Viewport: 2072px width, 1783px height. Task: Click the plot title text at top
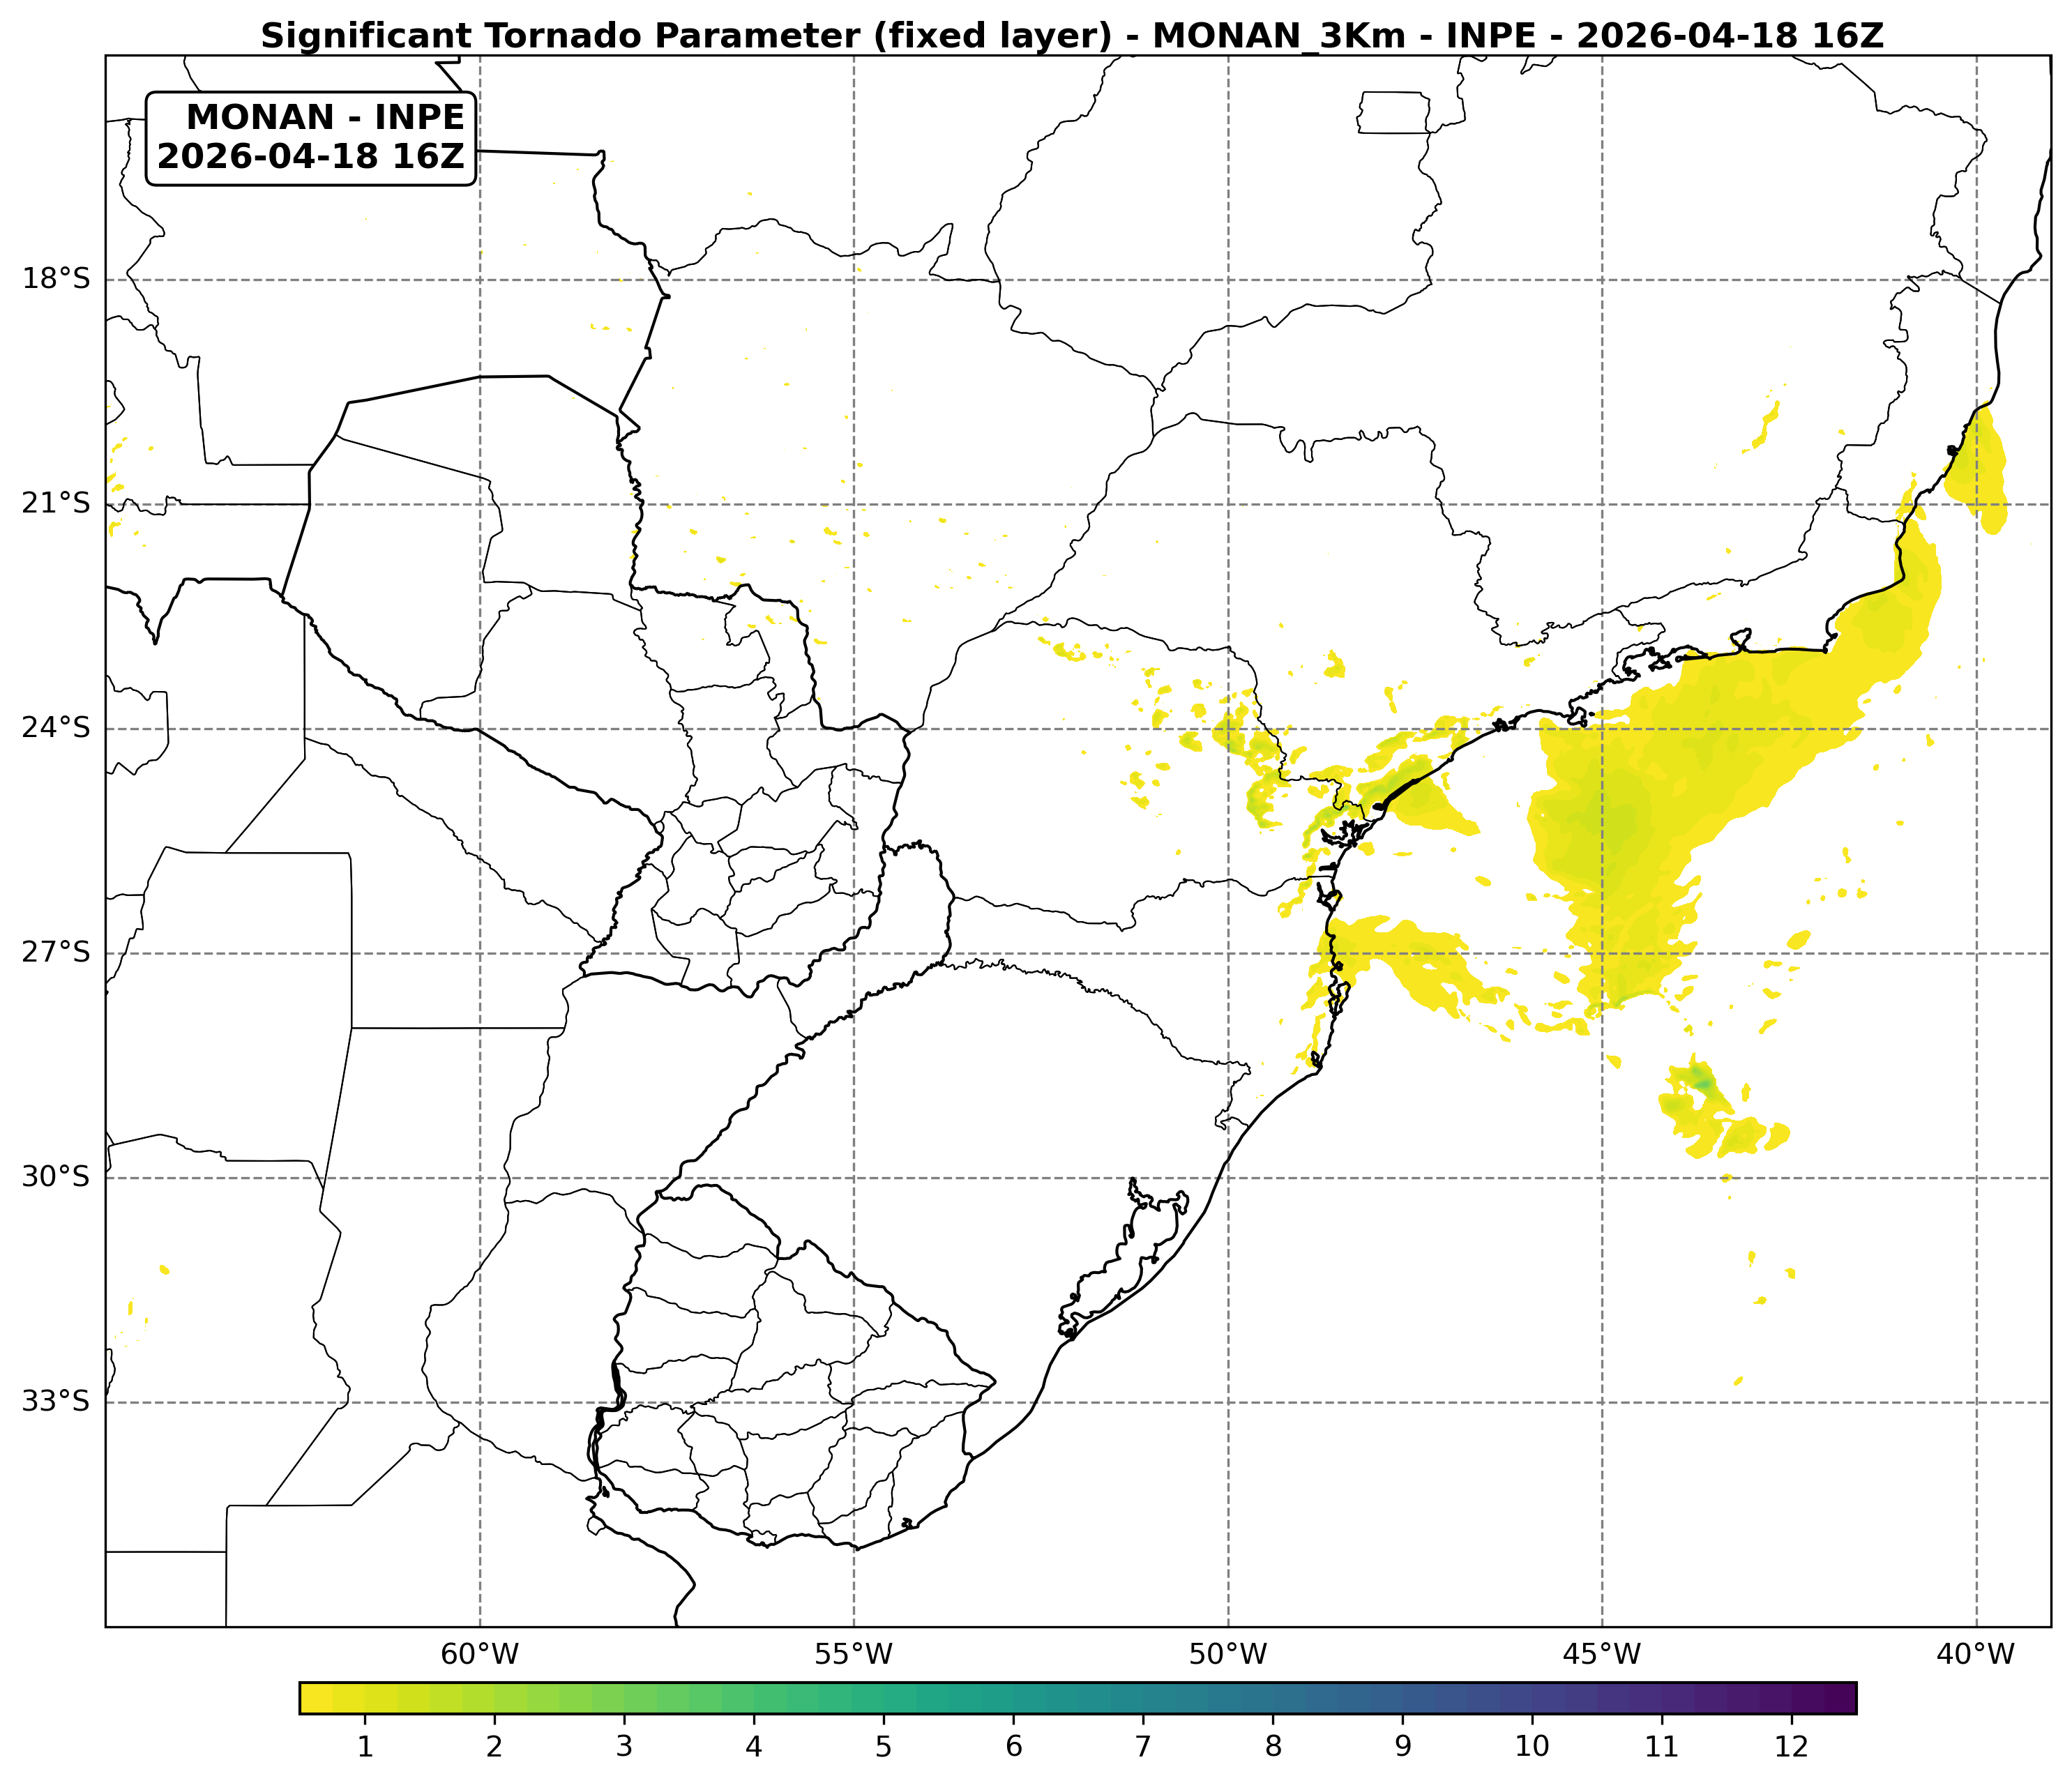pos(1072,36)
